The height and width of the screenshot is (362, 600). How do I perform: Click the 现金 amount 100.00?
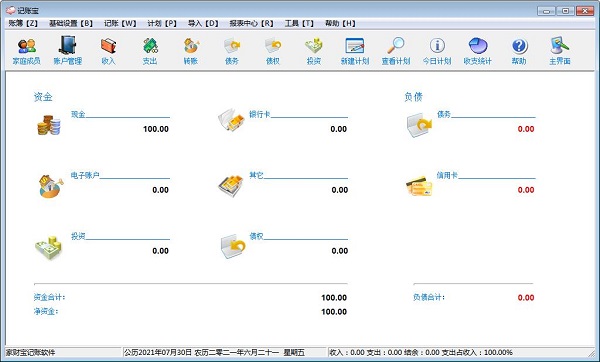(156, 129)
